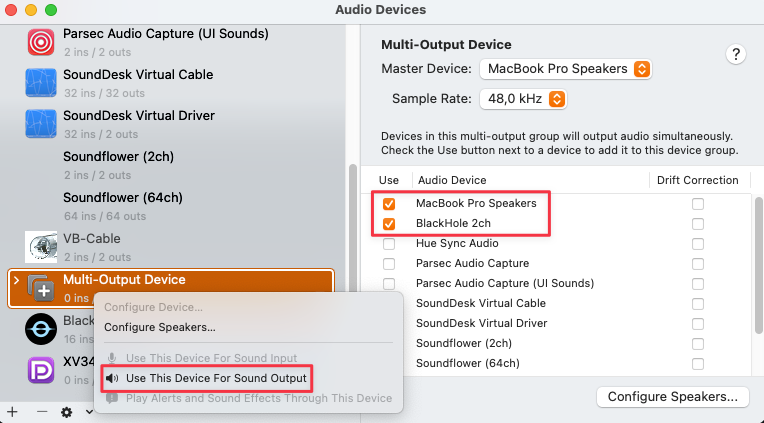Image resolution: width=764 pixels, height=423 pixels.
Task: Expand the Multi-Output Device disclosure arrow
Action: point(15,281)
